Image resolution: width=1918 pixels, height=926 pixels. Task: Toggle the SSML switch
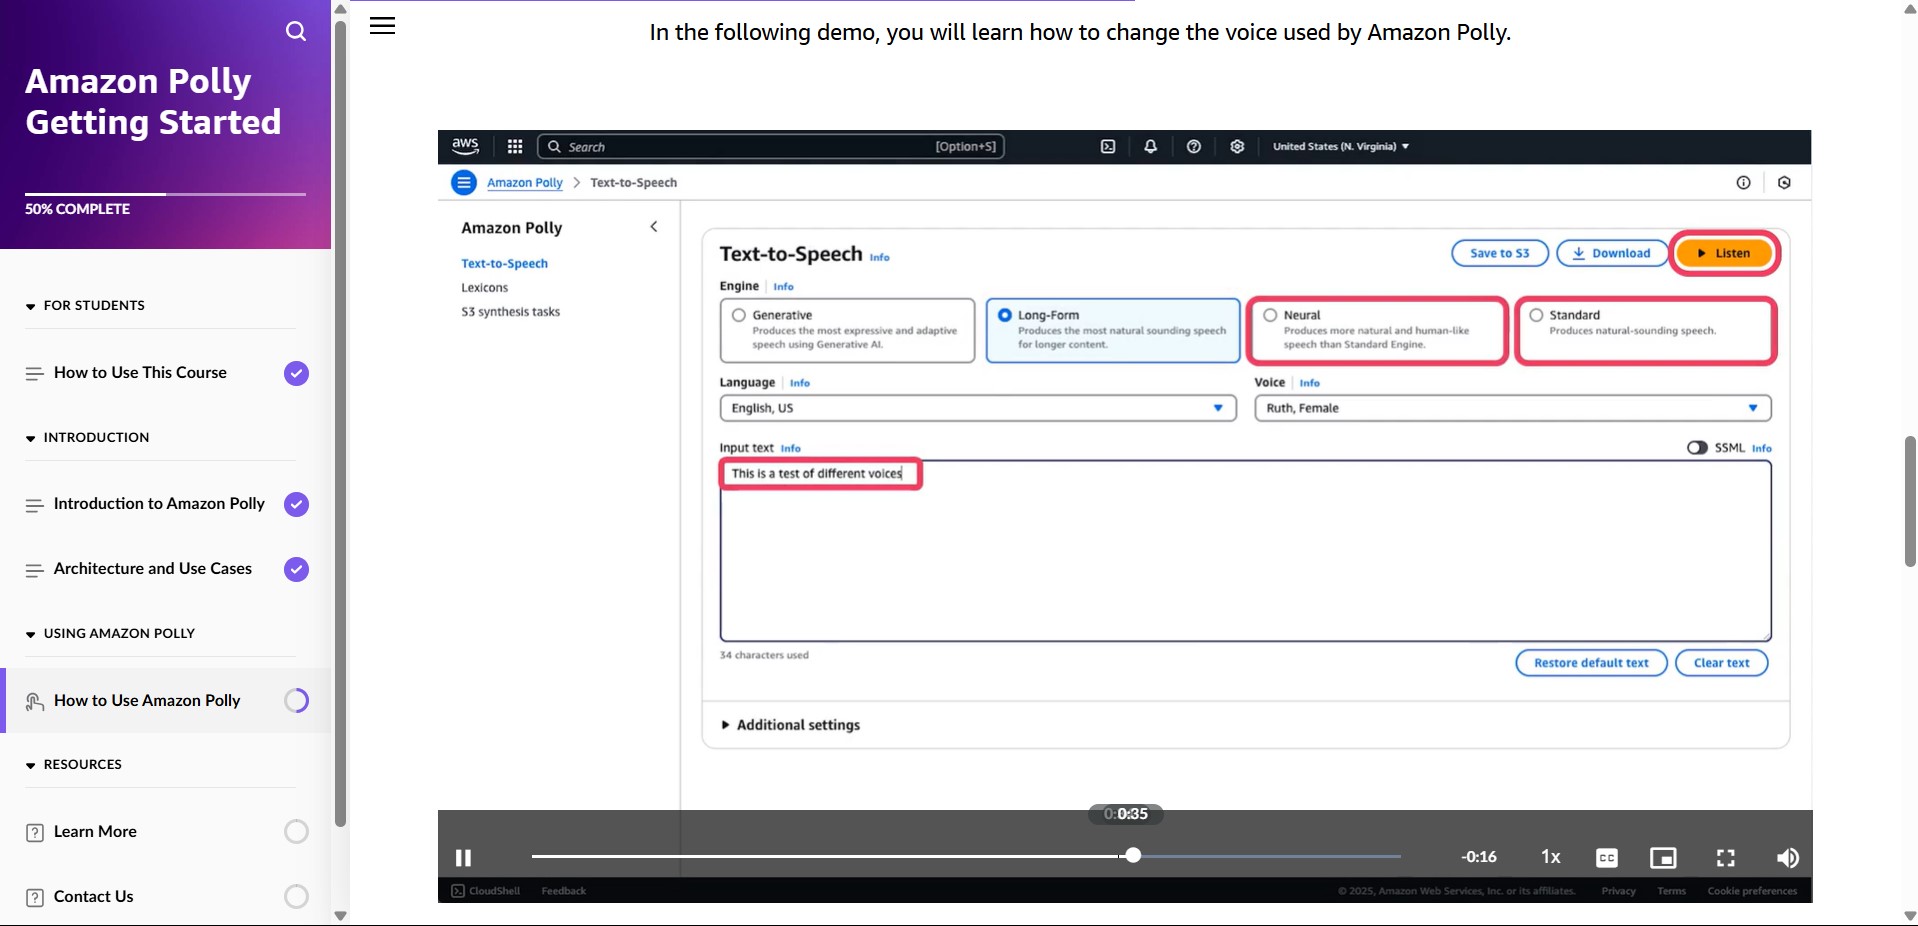tap(1697, 448)
